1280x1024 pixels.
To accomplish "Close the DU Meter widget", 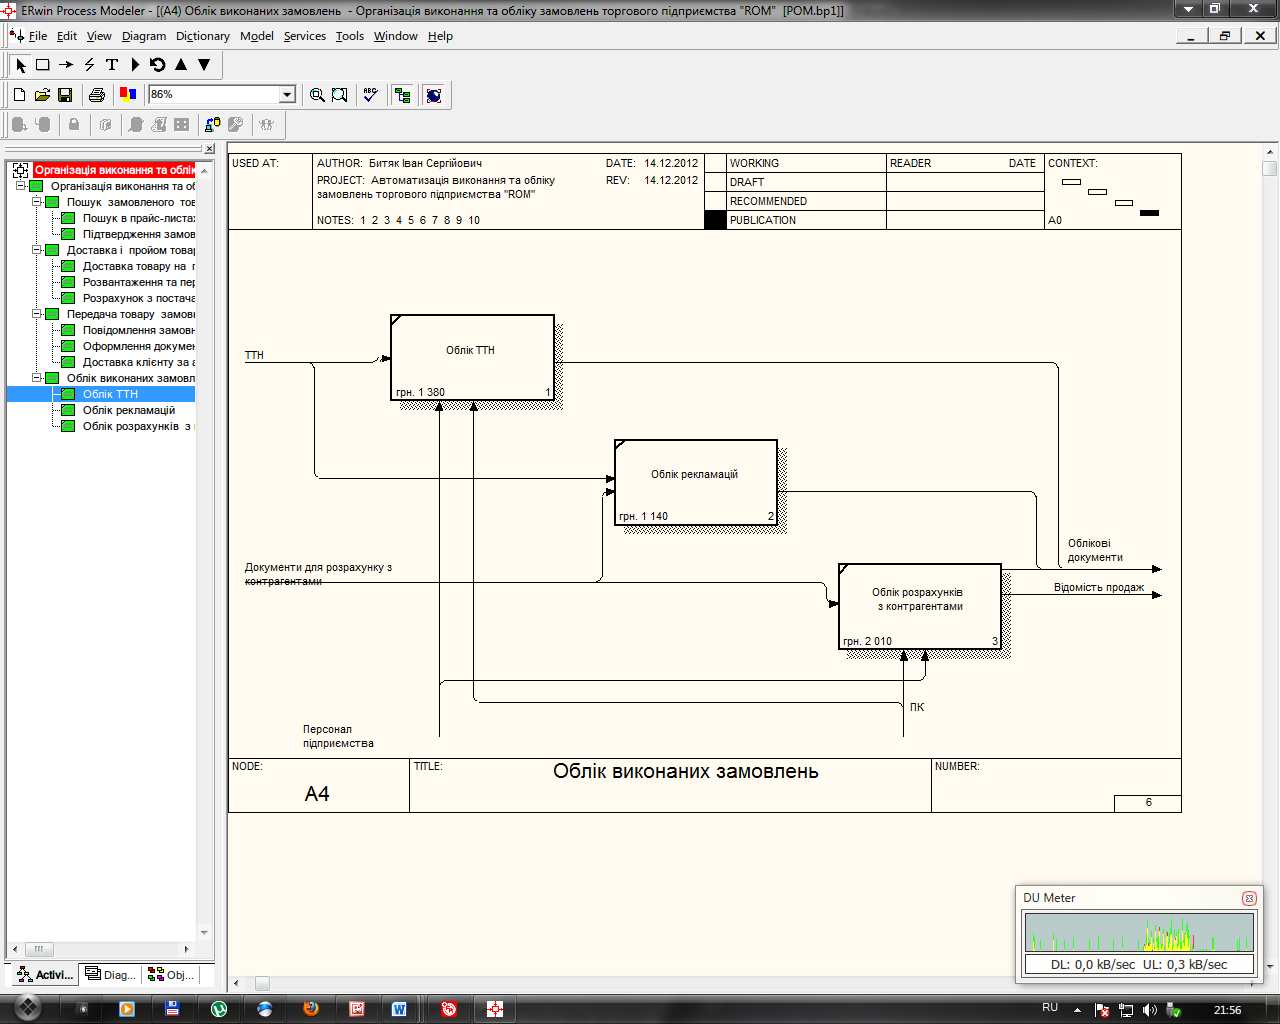I will (x=1249, y=898).
